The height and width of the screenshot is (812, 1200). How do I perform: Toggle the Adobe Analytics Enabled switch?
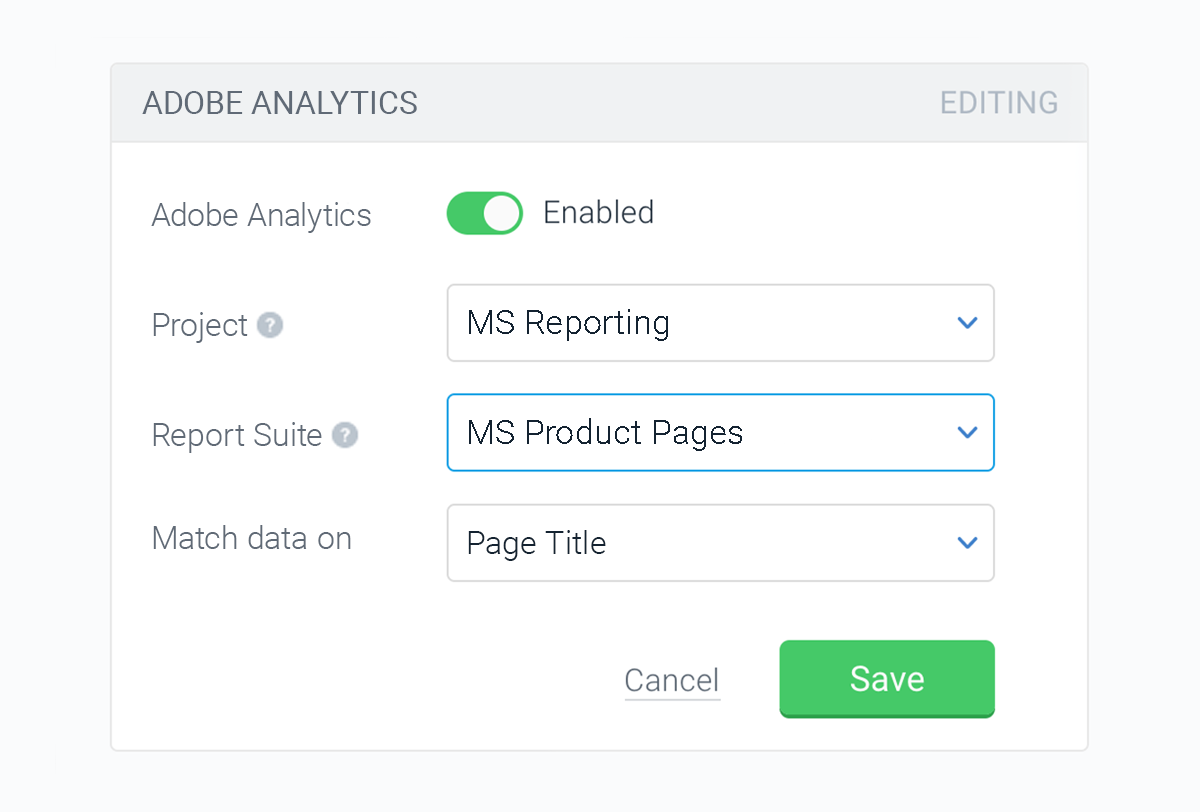484,213
